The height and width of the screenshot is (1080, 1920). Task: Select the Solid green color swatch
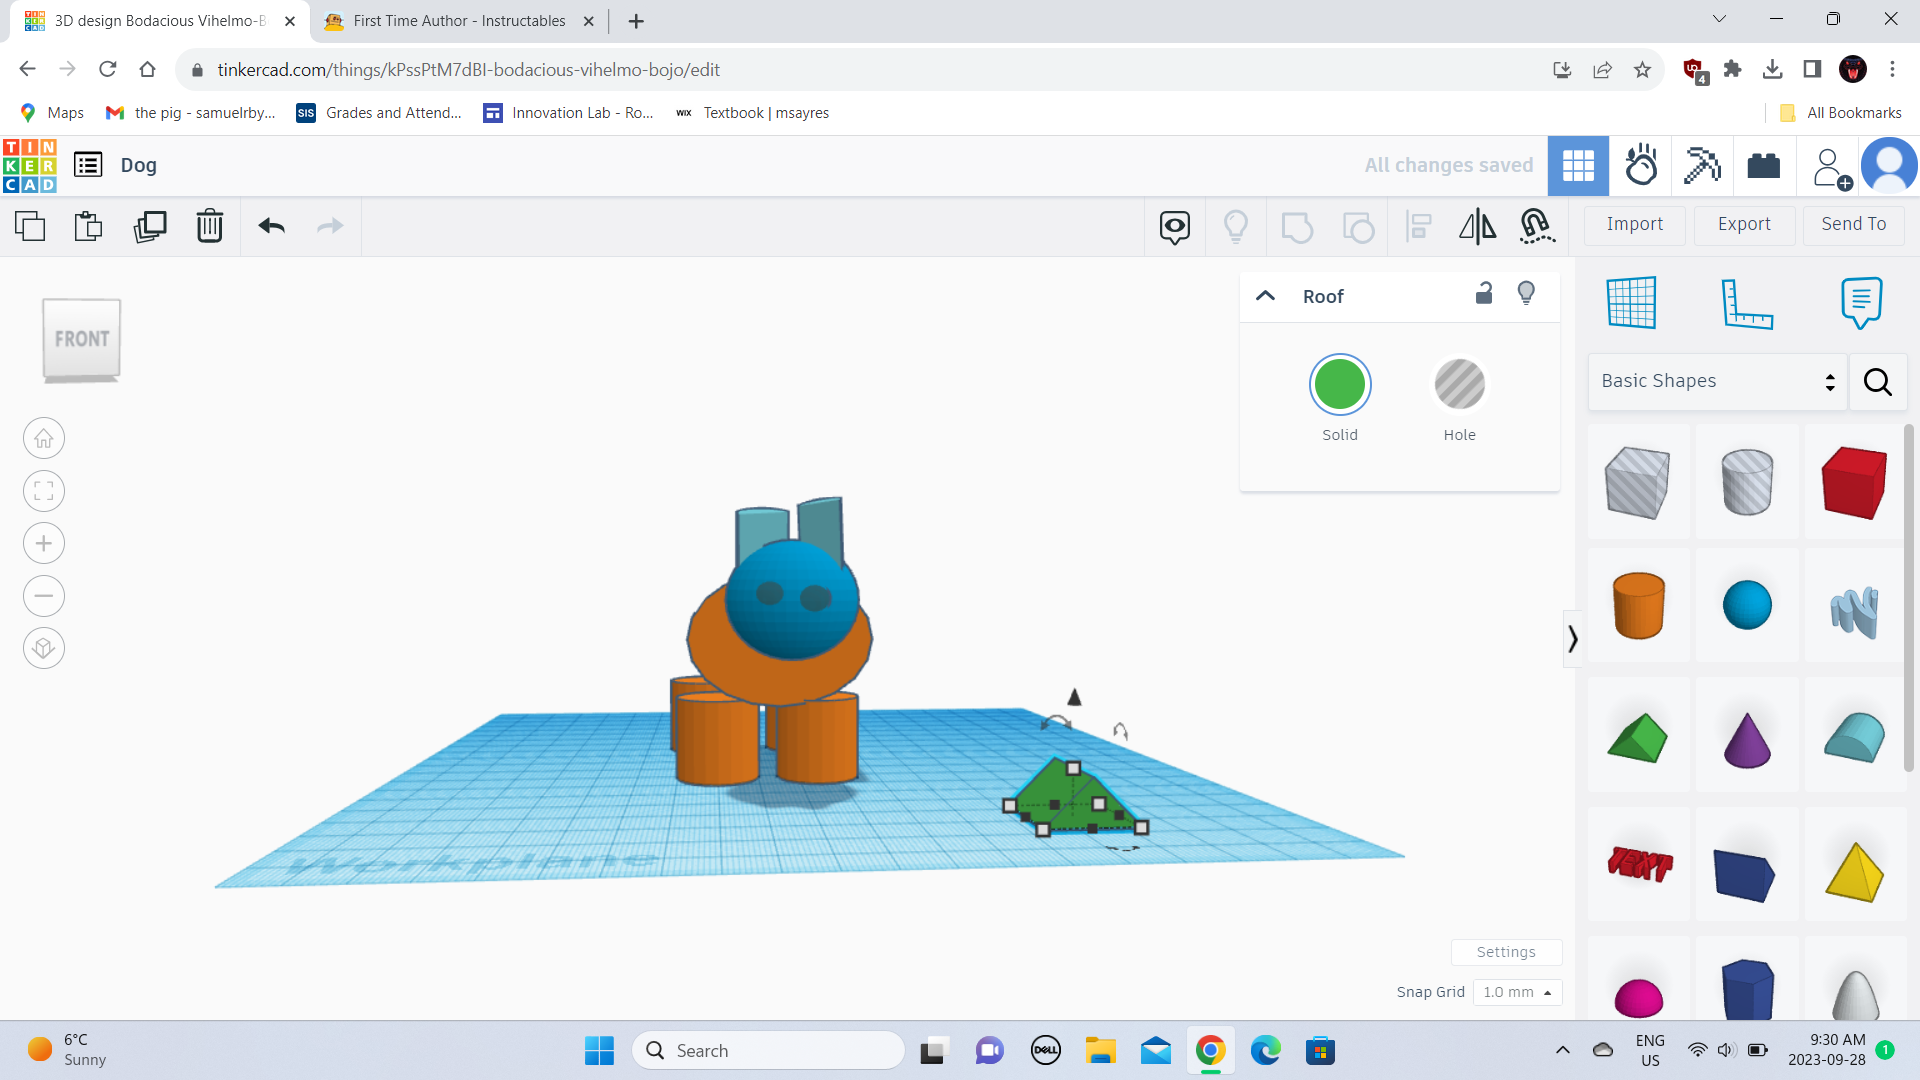click(x=1340, y=384)
